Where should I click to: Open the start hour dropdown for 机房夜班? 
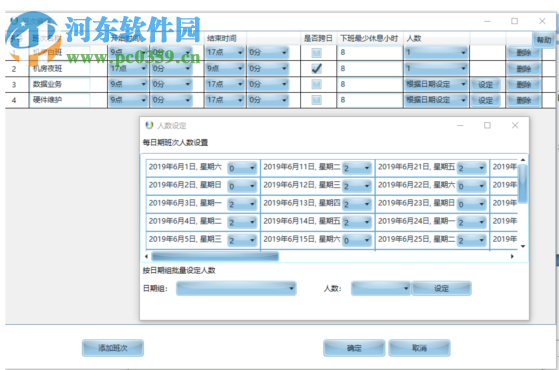(128, 68)
